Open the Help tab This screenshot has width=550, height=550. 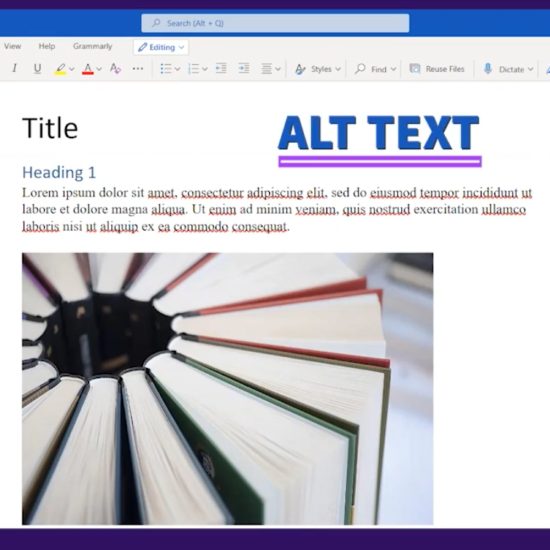point(47,46)
